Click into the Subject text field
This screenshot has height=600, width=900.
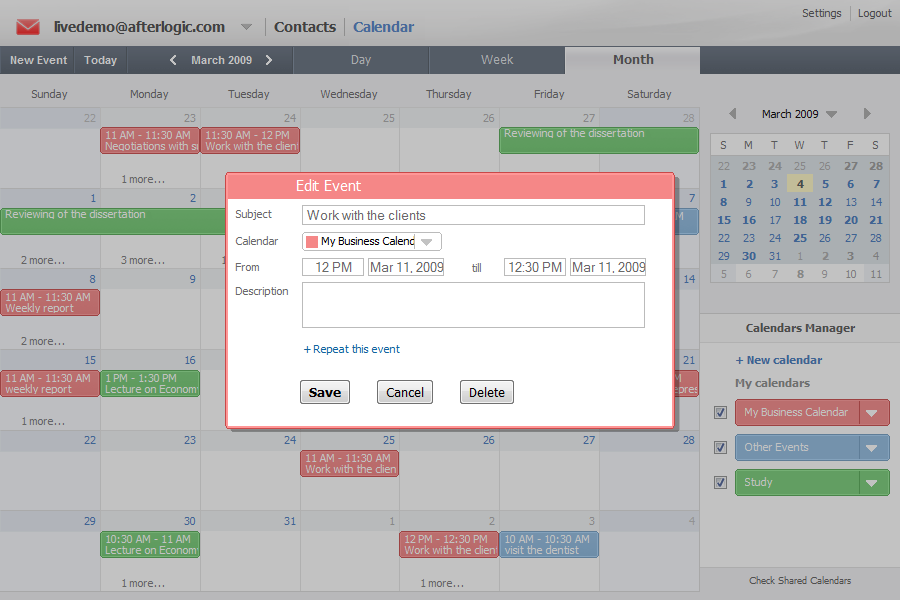pyautogui.click(x=473, y=215)
